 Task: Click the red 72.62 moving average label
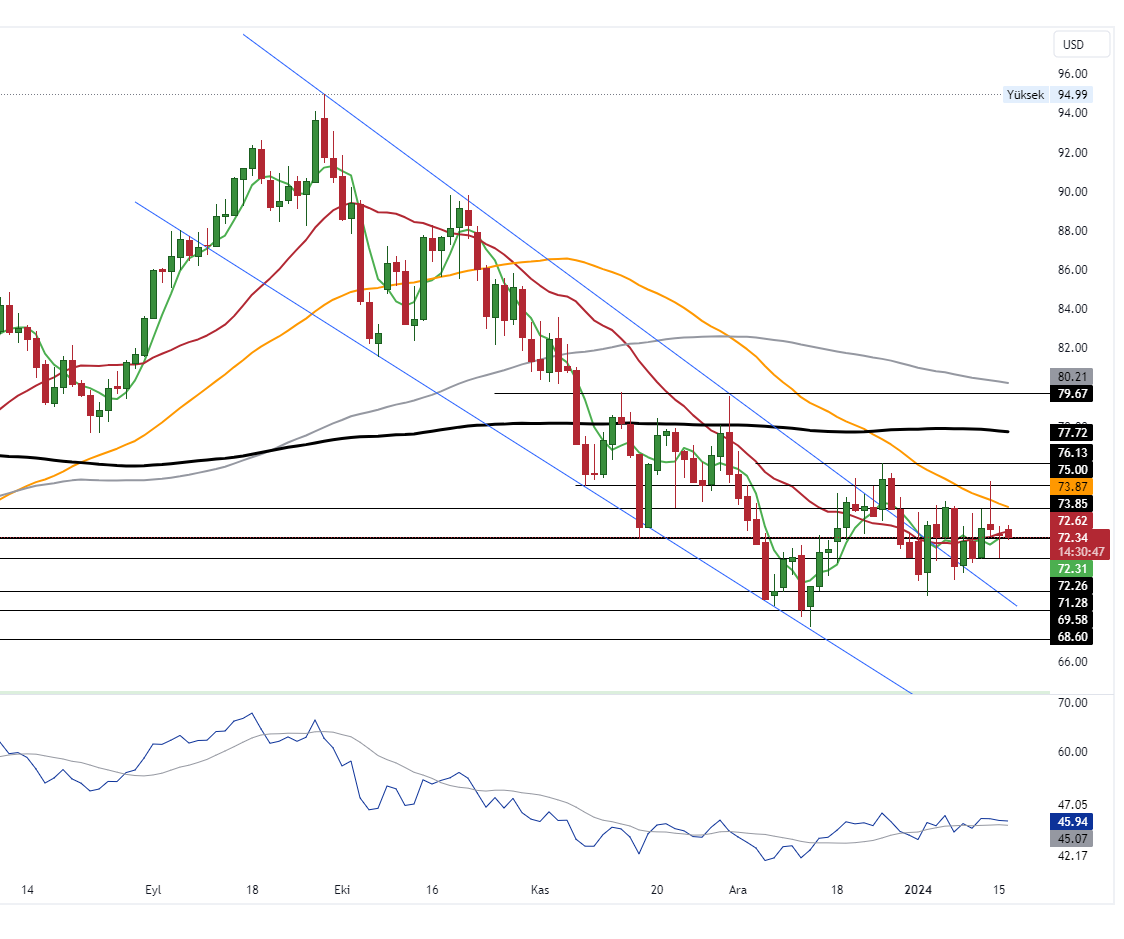click(1071, 521)
